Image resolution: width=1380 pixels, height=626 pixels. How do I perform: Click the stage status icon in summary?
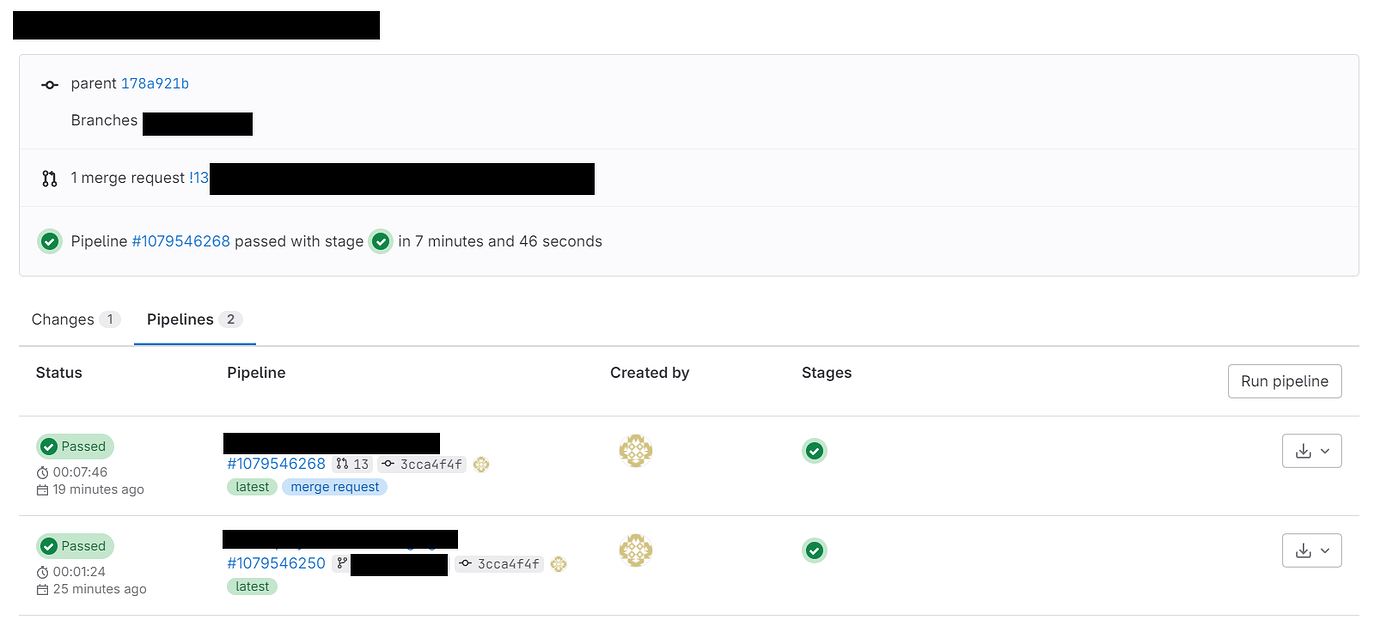pos(380,241)
